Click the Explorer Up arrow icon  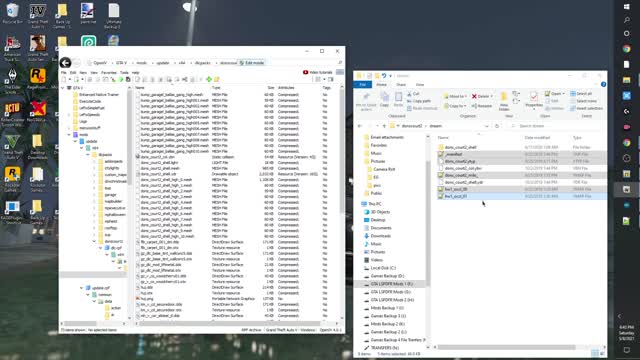pyautogui.click(x=384, y=126)
